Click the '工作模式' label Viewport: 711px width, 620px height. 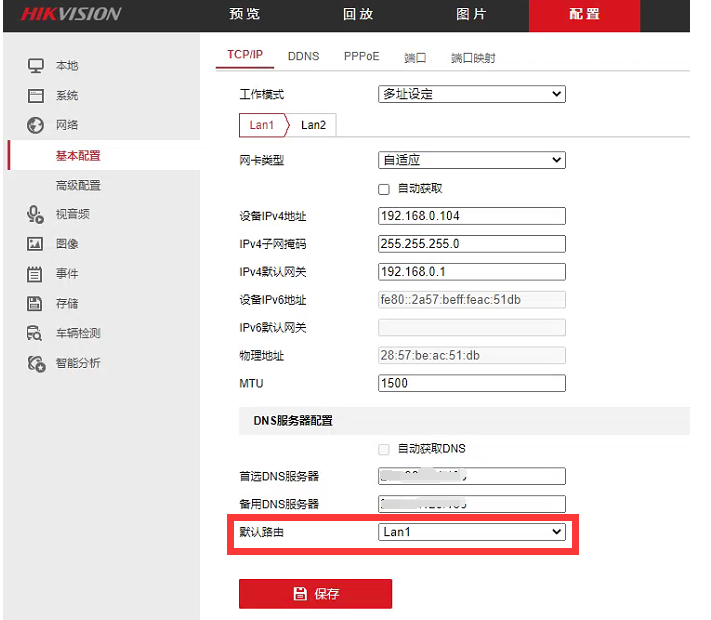coord(262,94)
